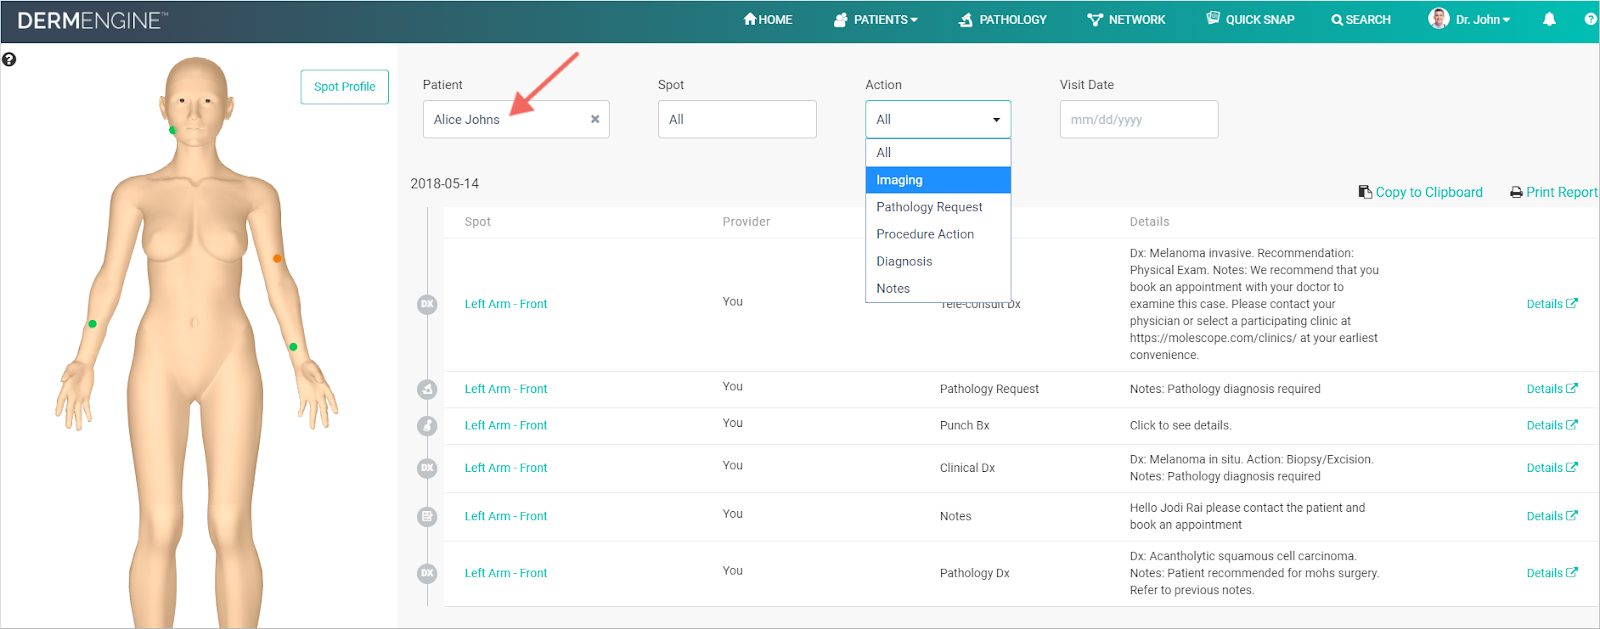
Task: Click the notification bell icon
Action: (x=1549, y=19)
